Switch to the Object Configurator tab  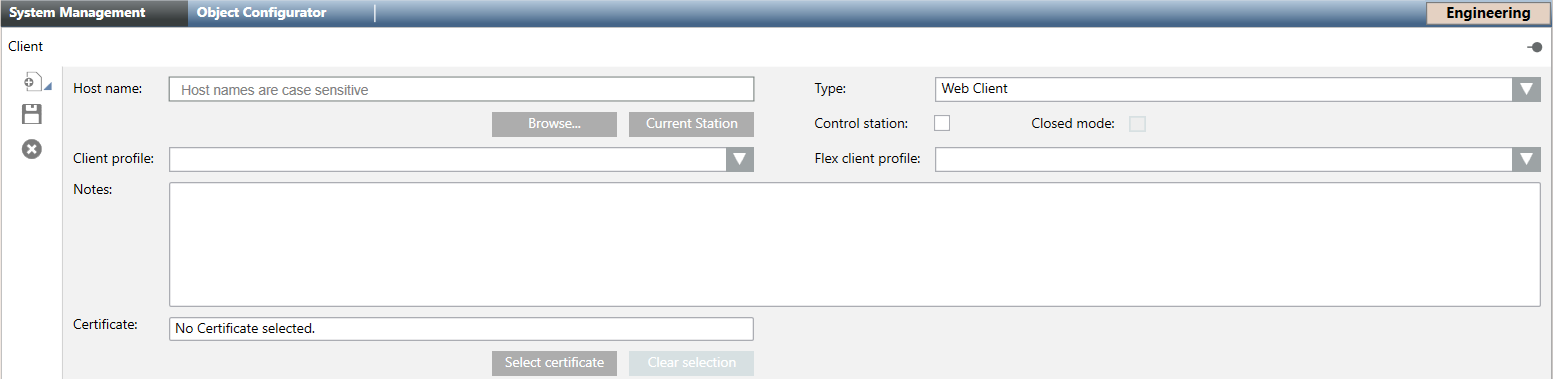(262, 13)
